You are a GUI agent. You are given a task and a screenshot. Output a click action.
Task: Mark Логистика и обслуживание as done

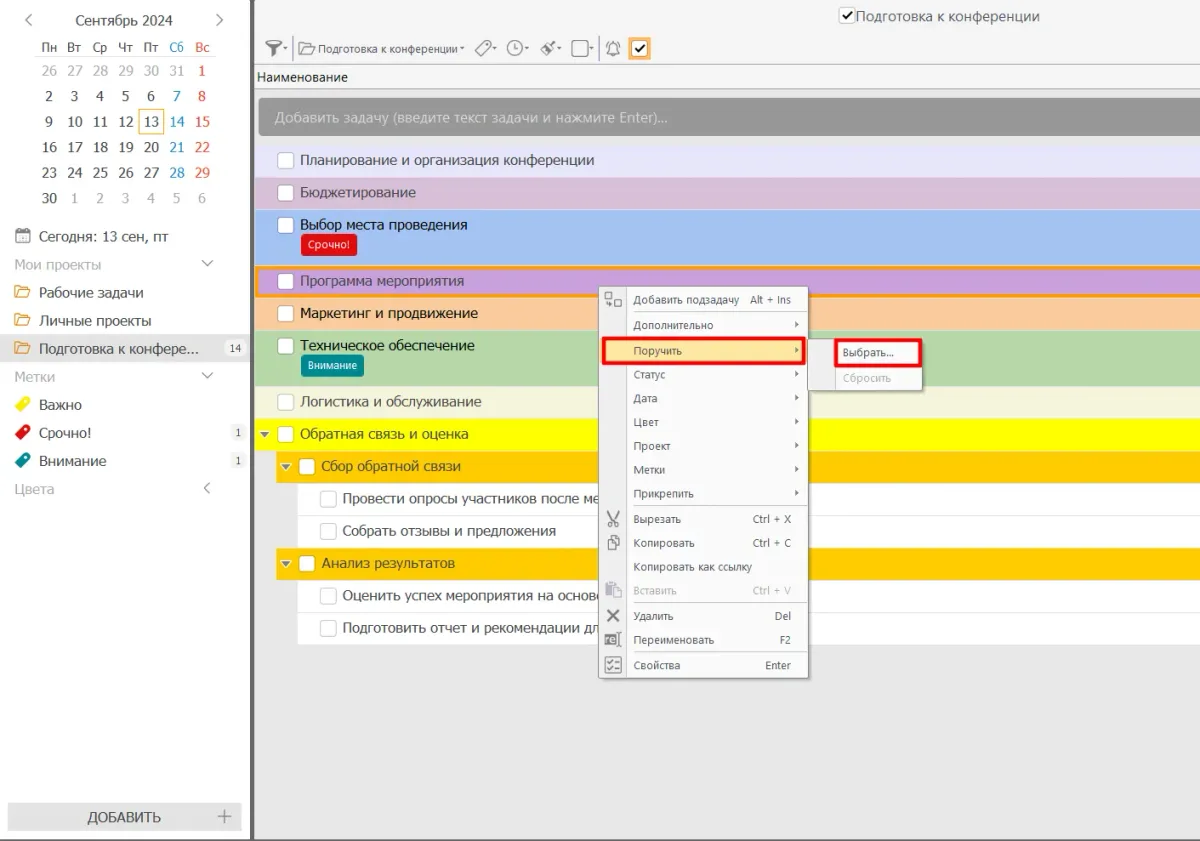pos(286,402)
